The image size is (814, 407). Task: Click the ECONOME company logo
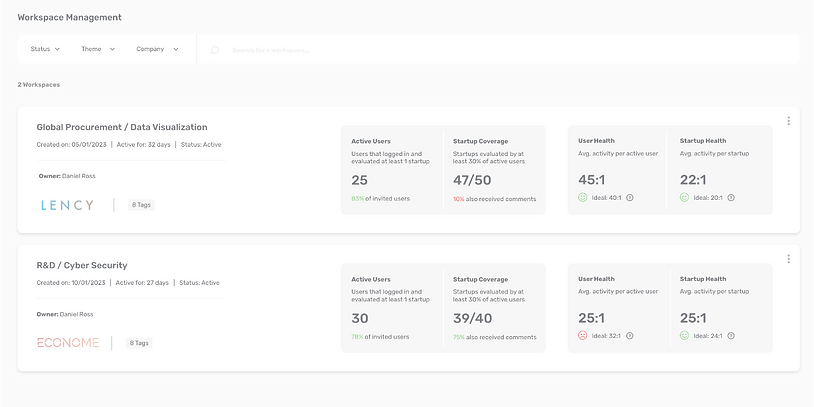pos(68,343)
